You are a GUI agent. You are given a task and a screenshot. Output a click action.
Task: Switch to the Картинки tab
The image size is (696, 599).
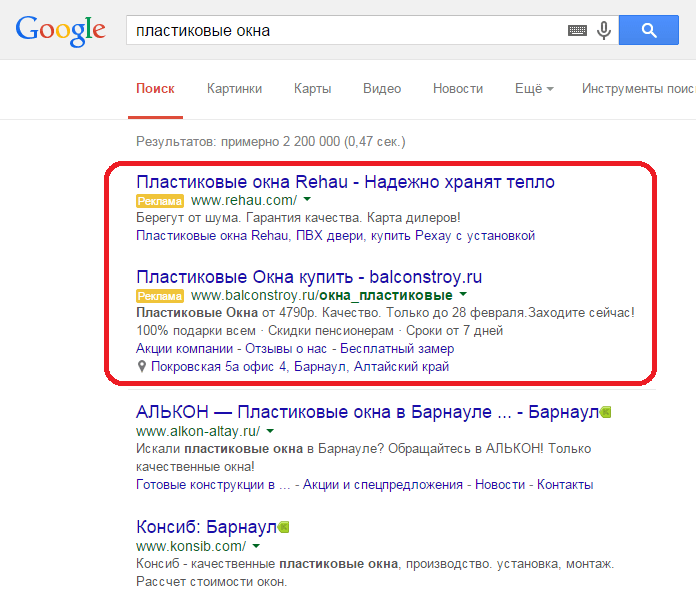click(x=234, y=89)
